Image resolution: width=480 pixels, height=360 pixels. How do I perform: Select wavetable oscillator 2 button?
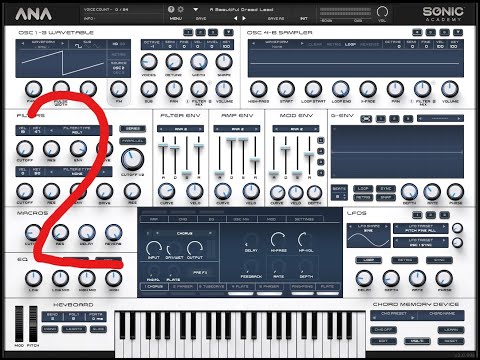click(200, 32)
